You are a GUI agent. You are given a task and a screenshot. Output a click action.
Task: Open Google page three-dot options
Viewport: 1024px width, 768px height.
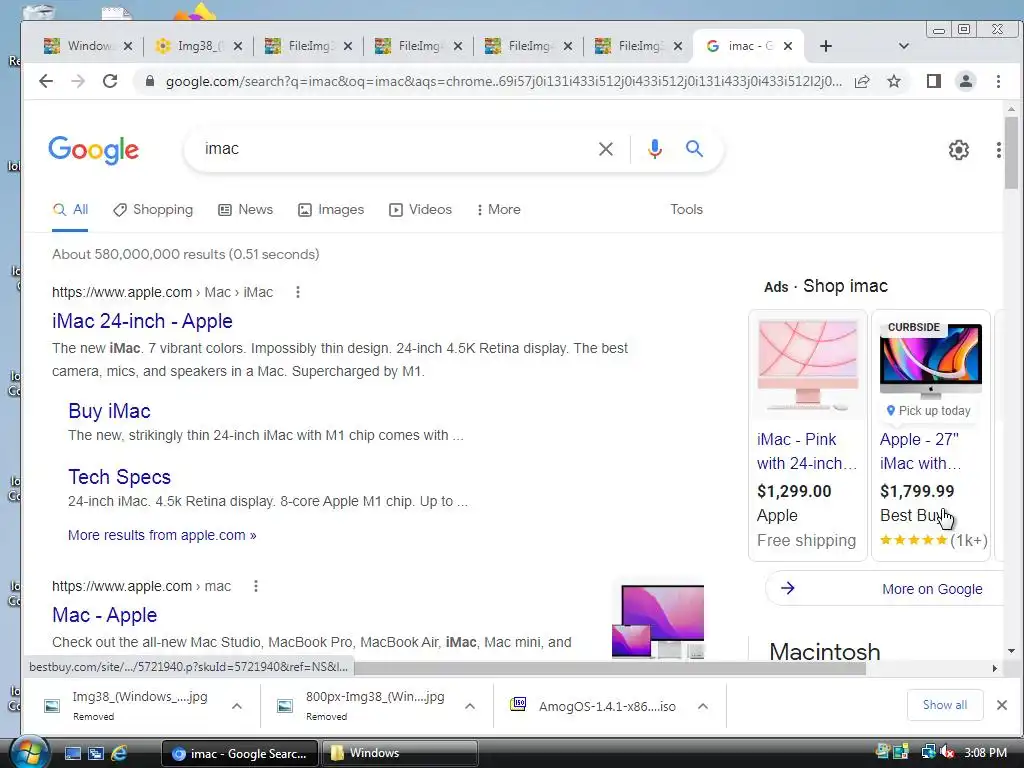(x=998, y=150)
